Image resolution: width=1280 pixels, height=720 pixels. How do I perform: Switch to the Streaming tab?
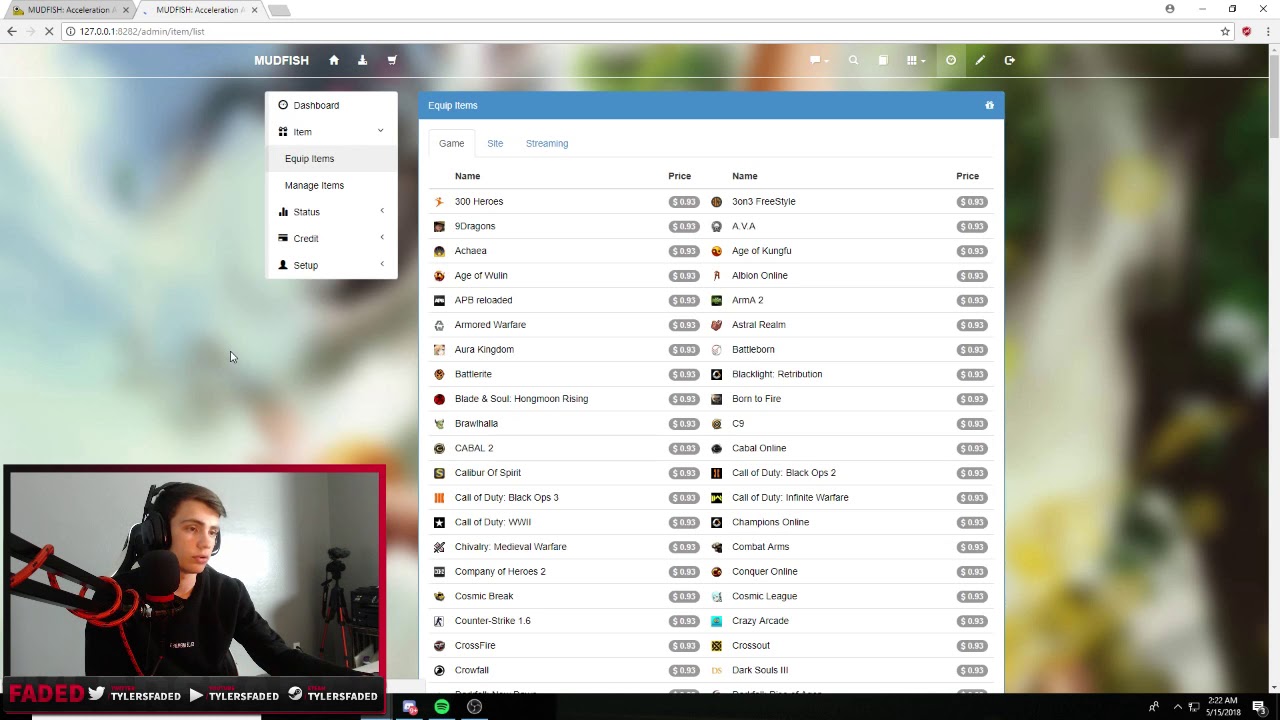[547, 143]
